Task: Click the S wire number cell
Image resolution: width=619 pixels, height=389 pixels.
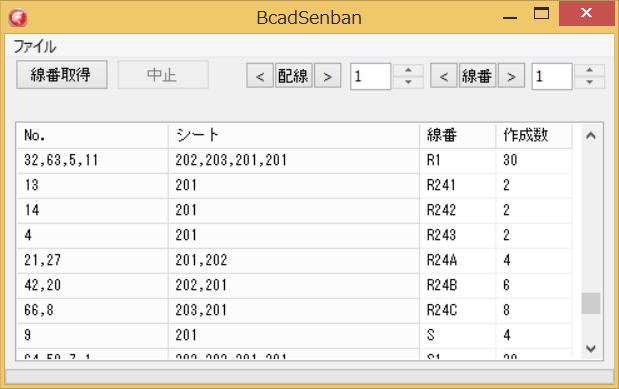Action: click(458, 336)
